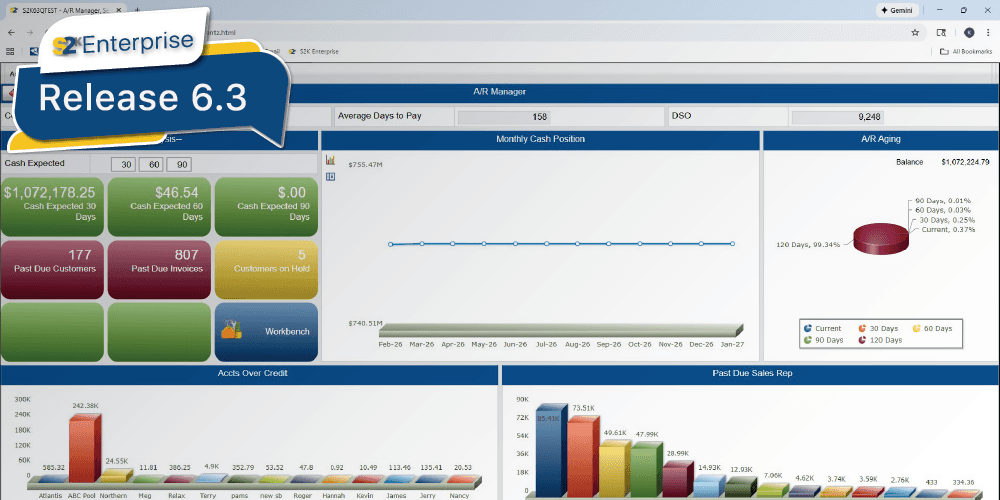Toggle Current in the A/R Aging legend
This screenshot has width=1000, height=500.
point(823,328)
